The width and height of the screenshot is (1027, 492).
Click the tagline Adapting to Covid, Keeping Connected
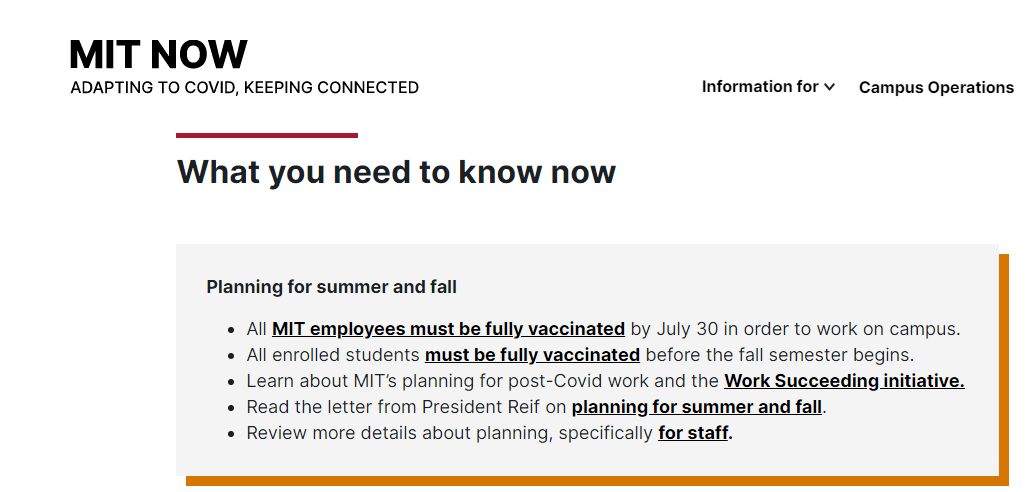coord(244,87)
